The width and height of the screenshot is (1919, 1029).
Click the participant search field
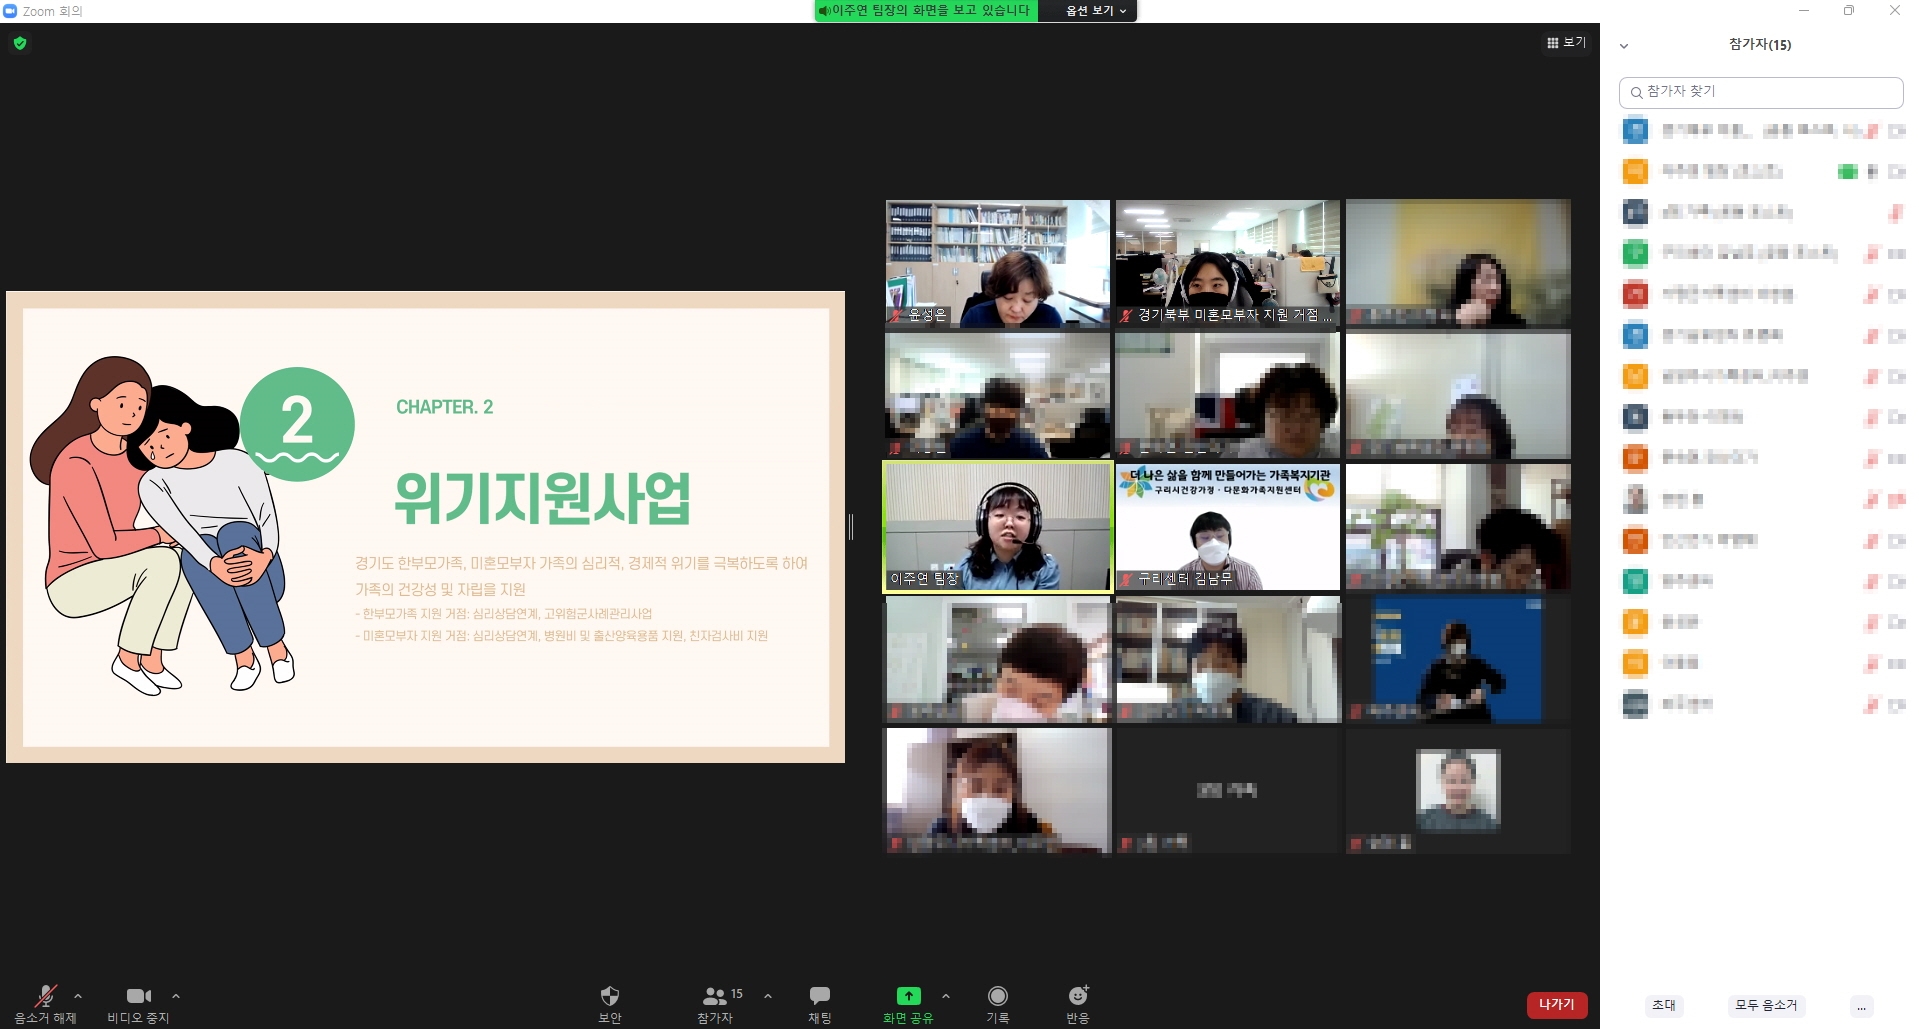point(1761,92)
